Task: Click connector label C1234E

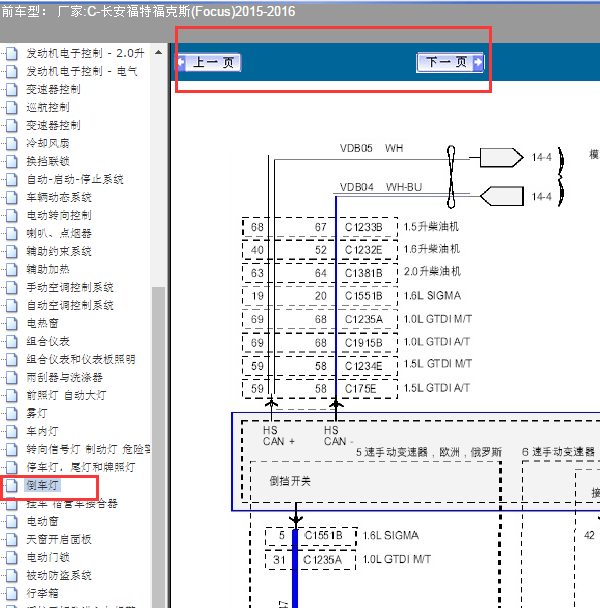Action: pos(364,366)
